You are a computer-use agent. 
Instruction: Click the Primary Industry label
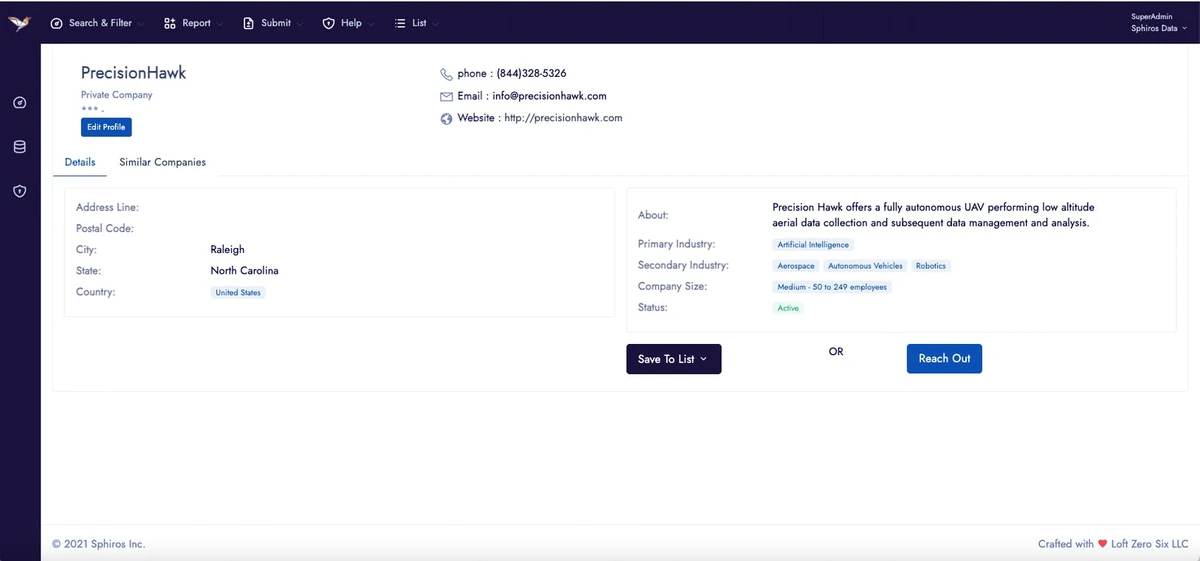(676, 244)
